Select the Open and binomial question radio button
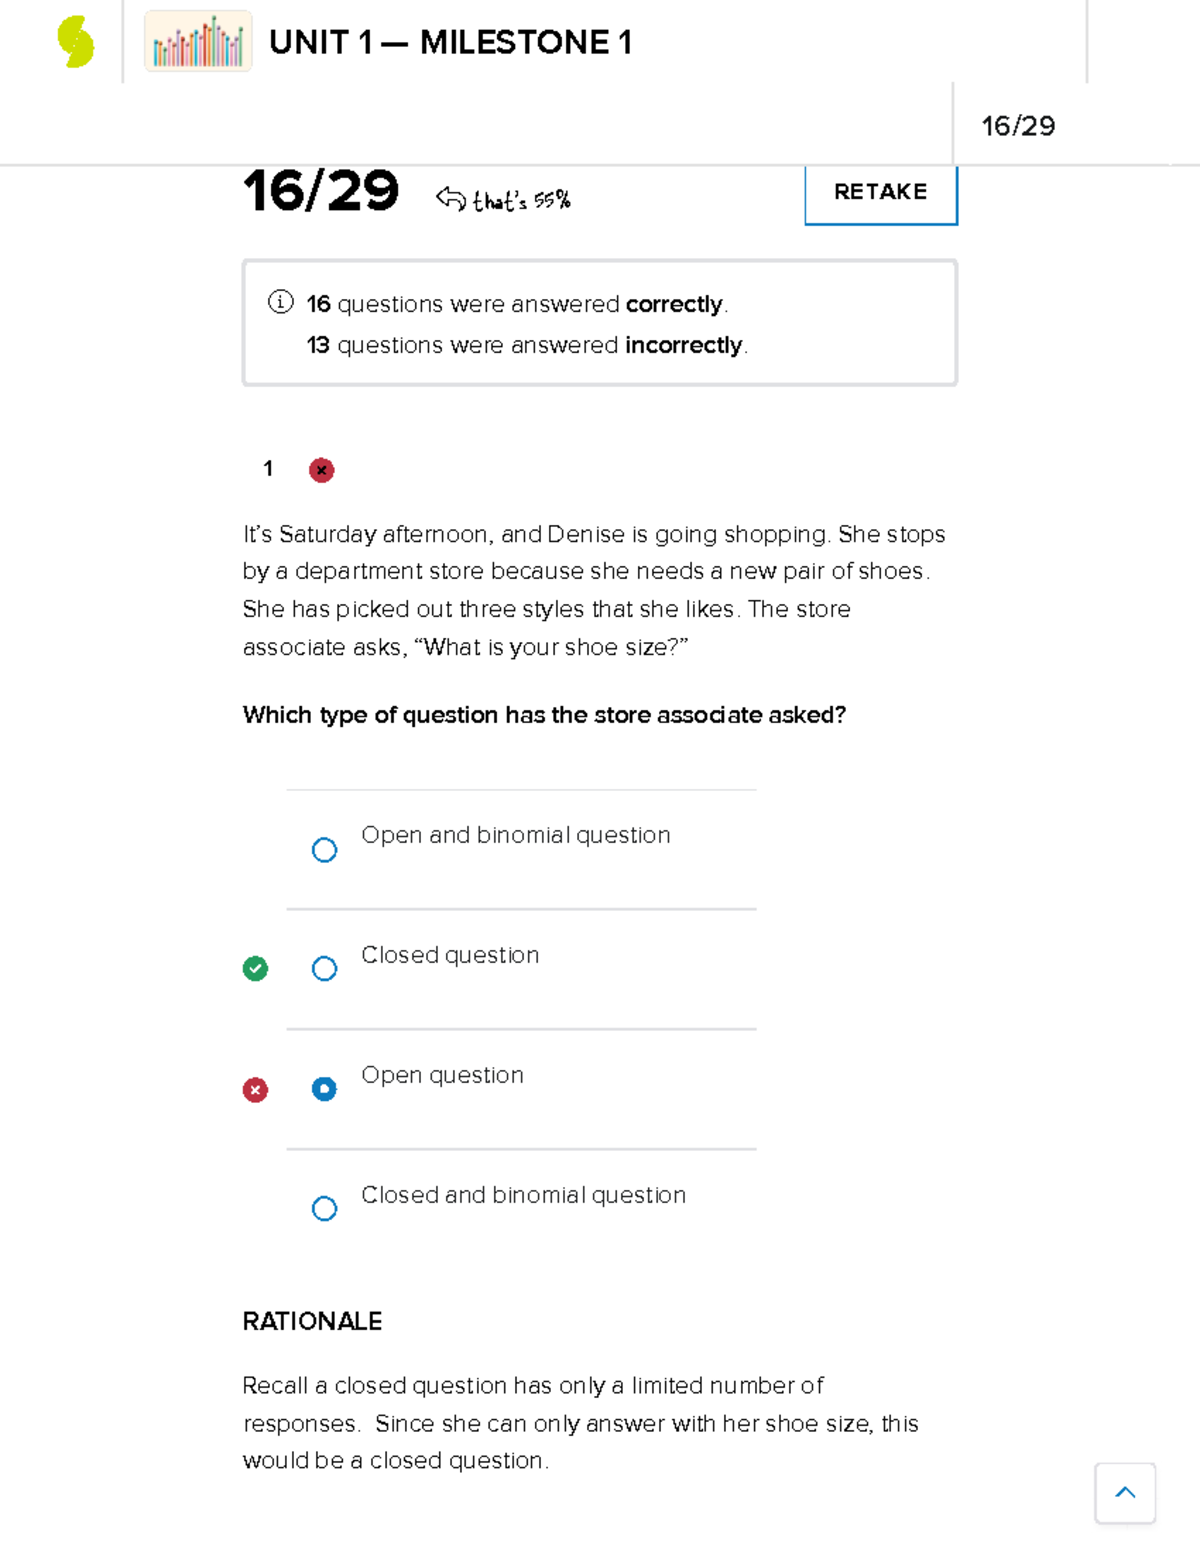Image resolution: width=1200 pixels, height=1553 pixels. [323, 849]
